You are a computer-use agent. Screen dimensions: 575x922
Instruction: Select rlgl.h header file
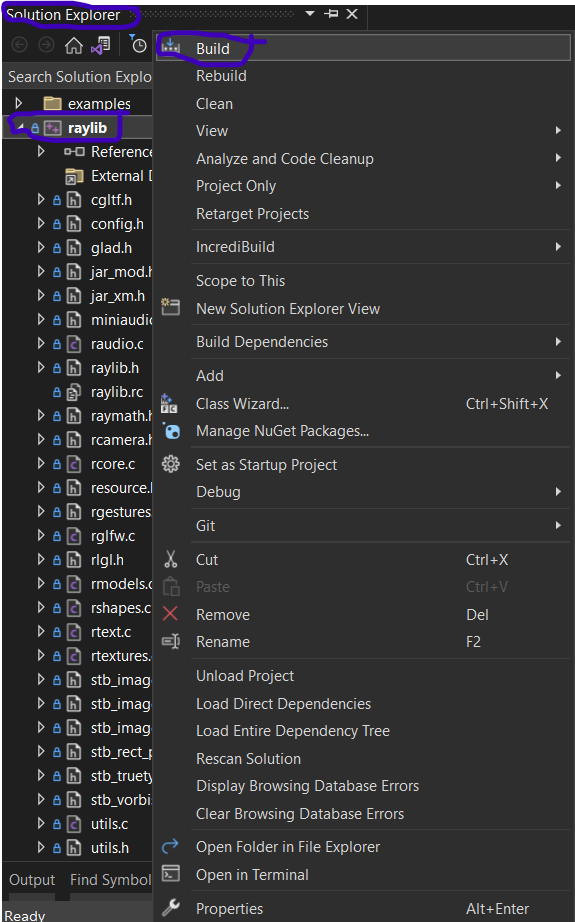pos(107,560)
